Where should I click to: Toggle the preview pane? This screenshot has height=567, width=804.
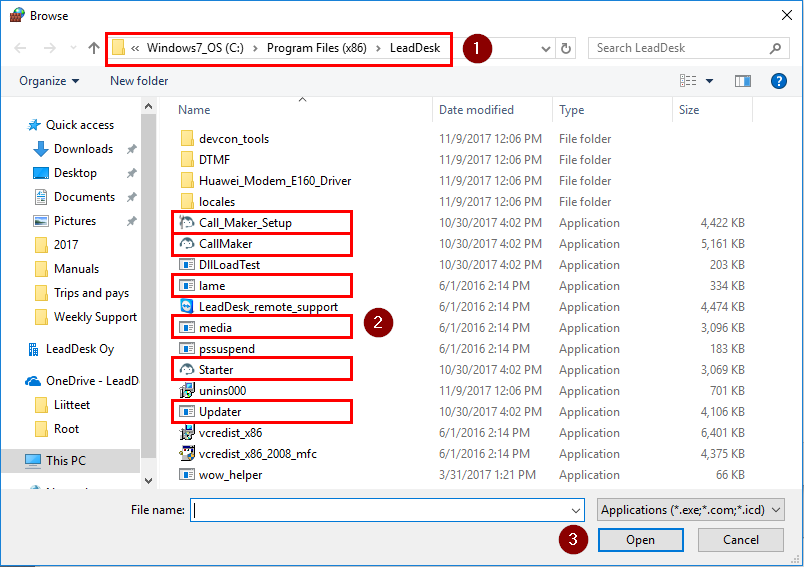coord(742,81)
